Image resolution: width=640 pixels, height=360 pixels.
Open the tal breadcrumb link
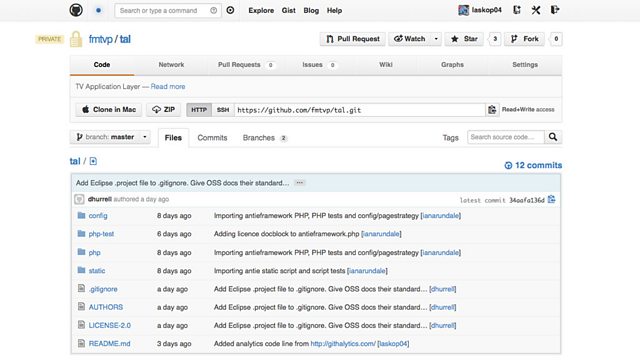pos(75,161)
